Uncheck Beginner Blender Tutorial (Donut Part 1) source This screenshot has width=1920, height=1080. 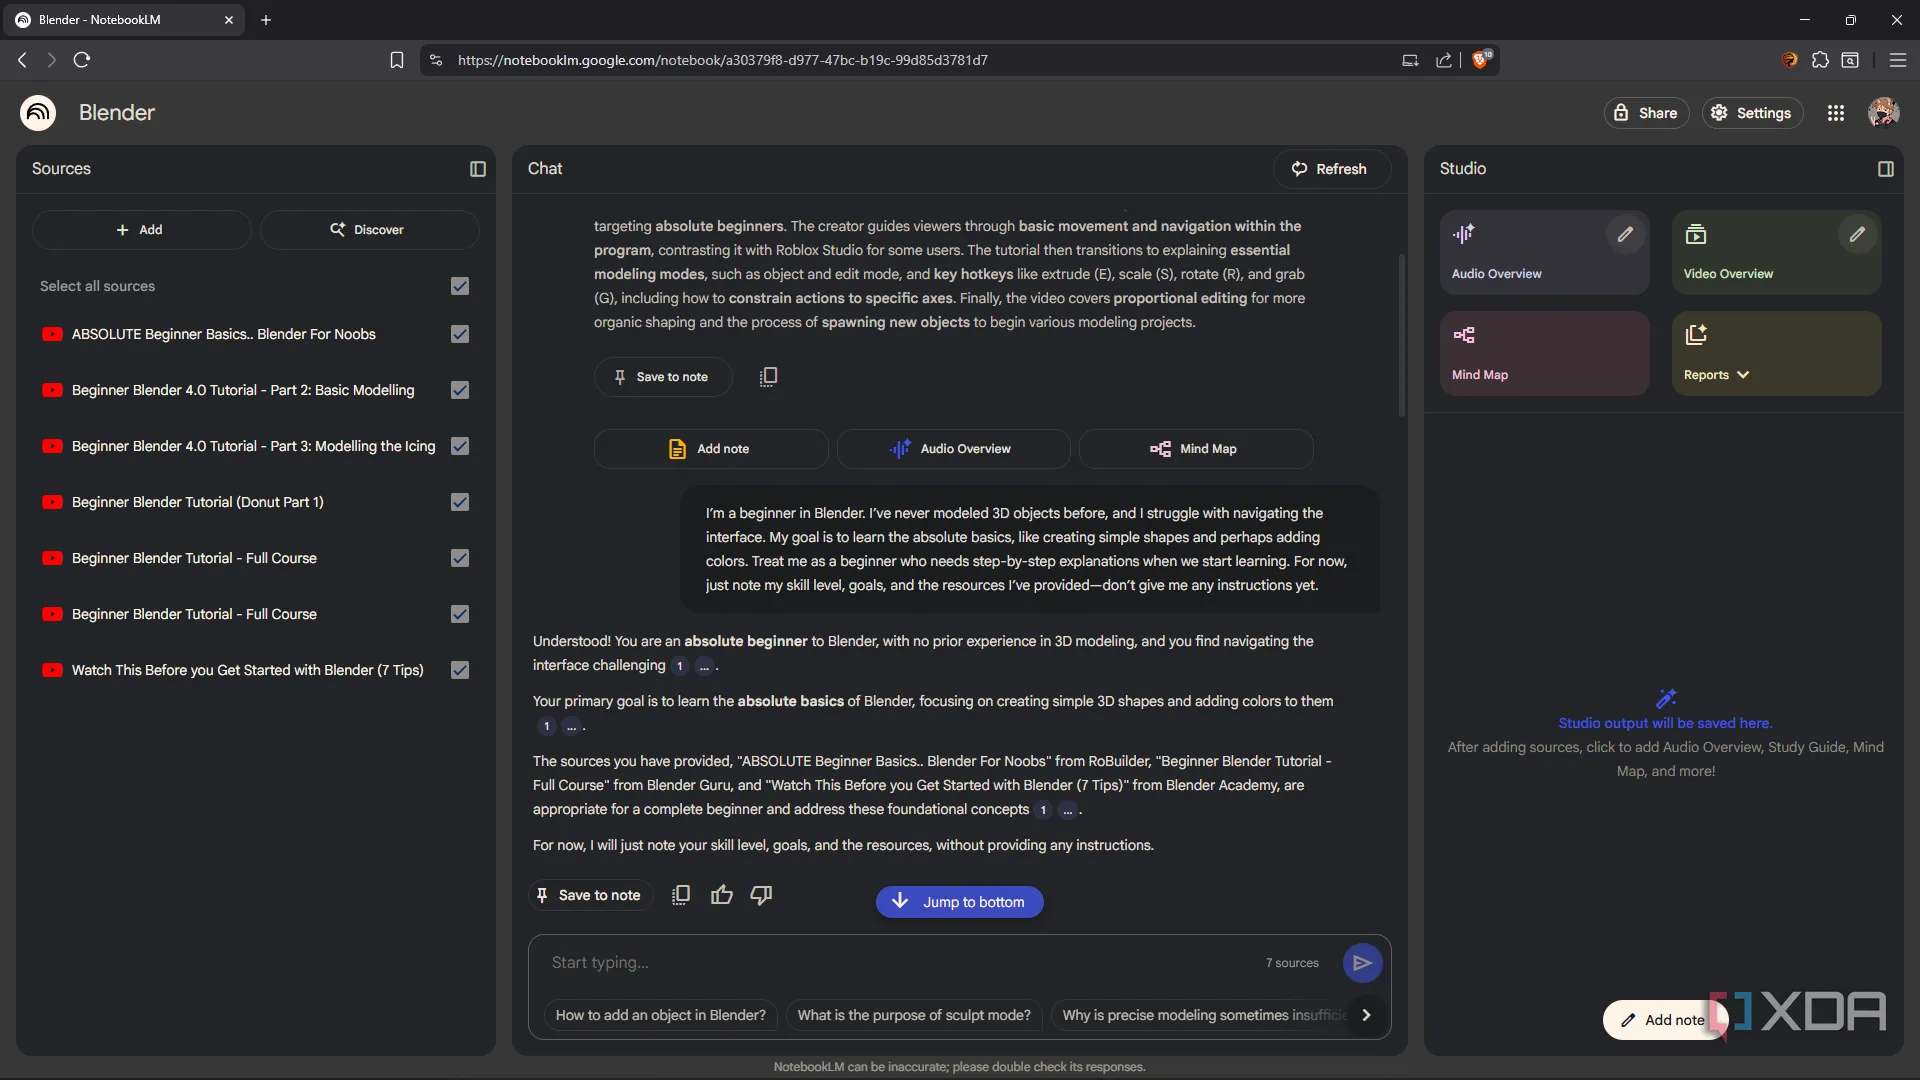[460, 502]
